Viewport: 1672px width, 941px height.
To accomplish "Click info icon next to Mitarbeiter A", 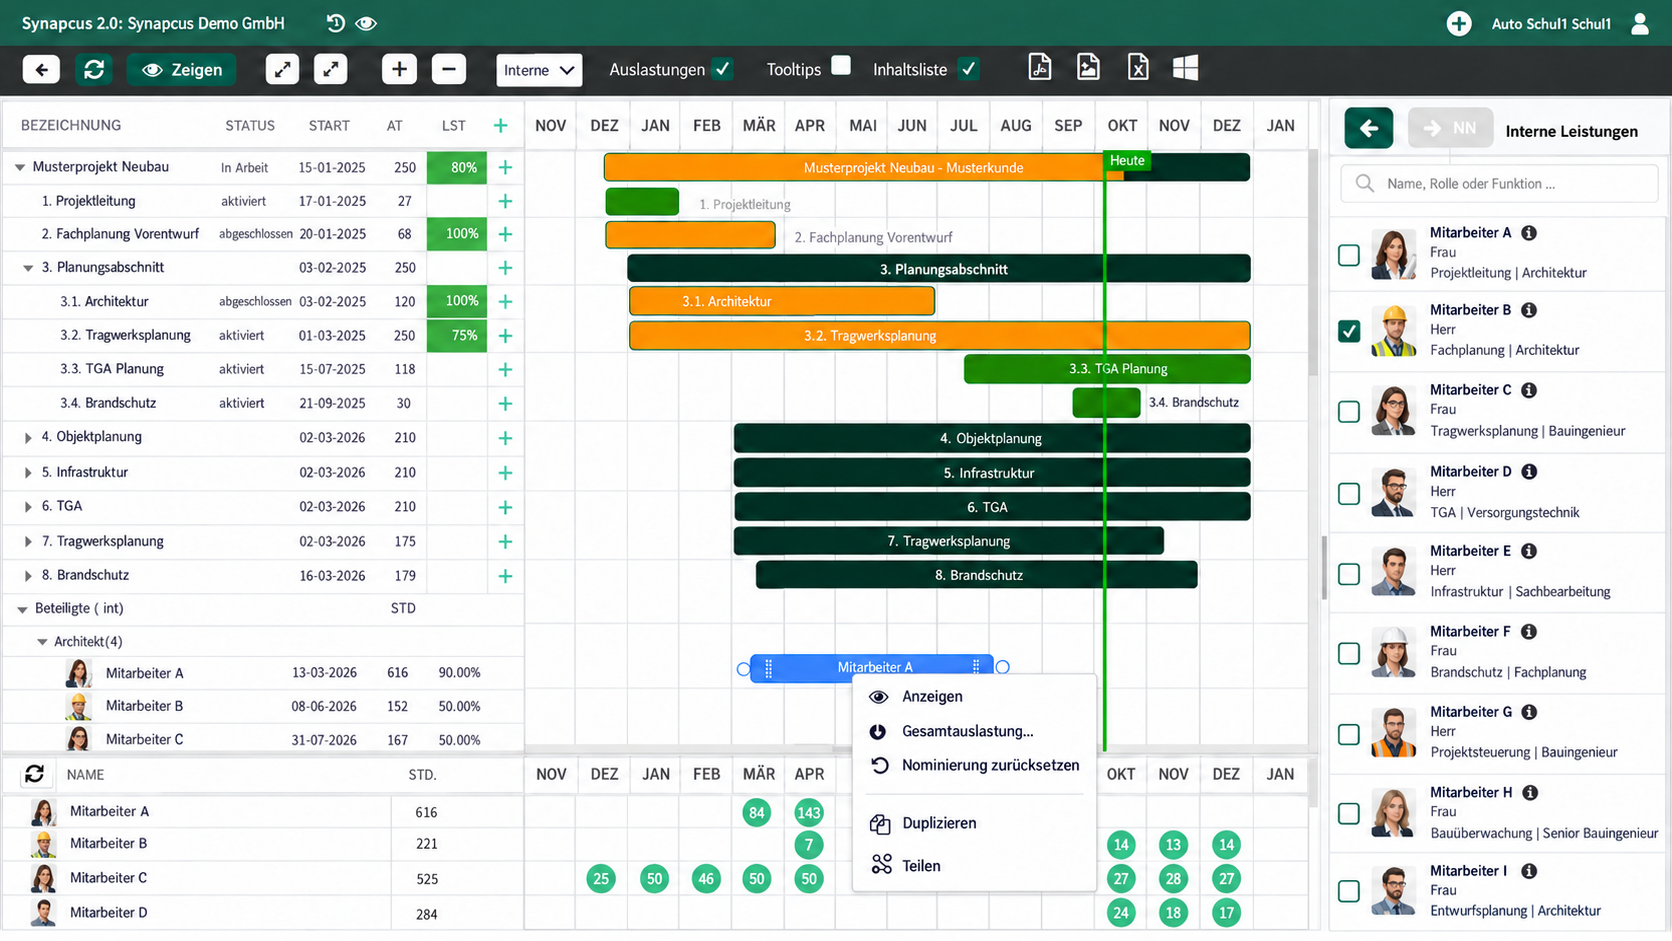I will point(1529,233).
